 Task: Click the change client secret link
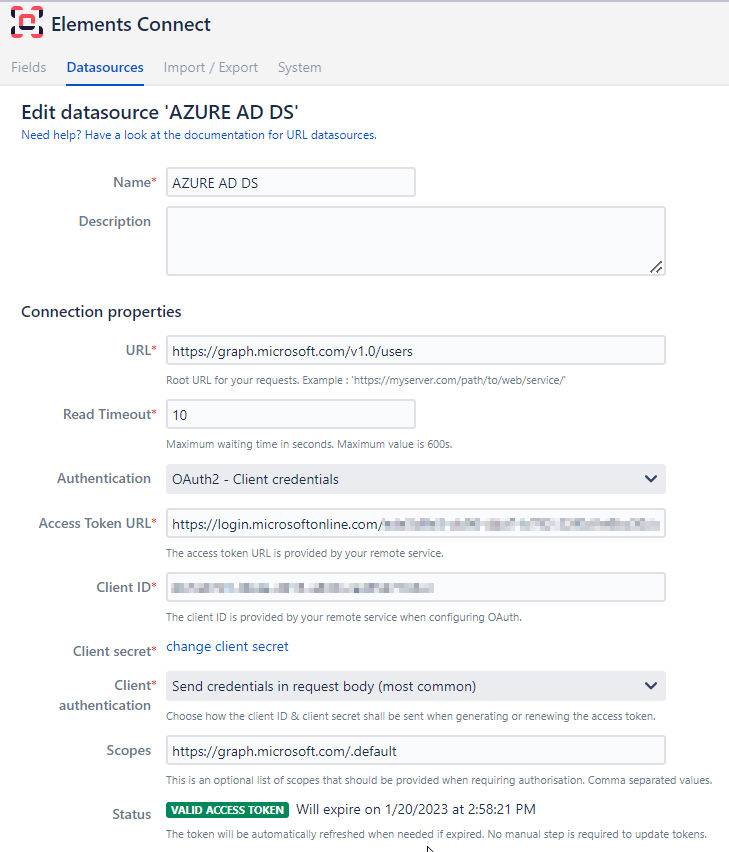coord(227,647)
